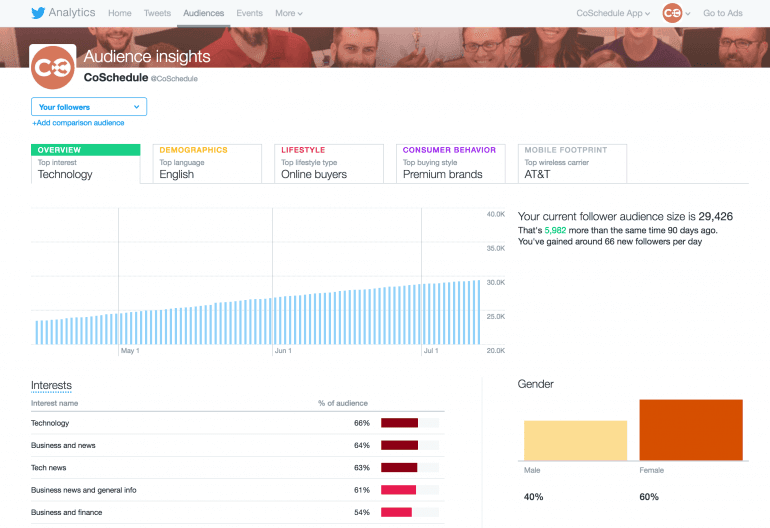
Task: Click the Technology interest row
Action: [238, 423]
